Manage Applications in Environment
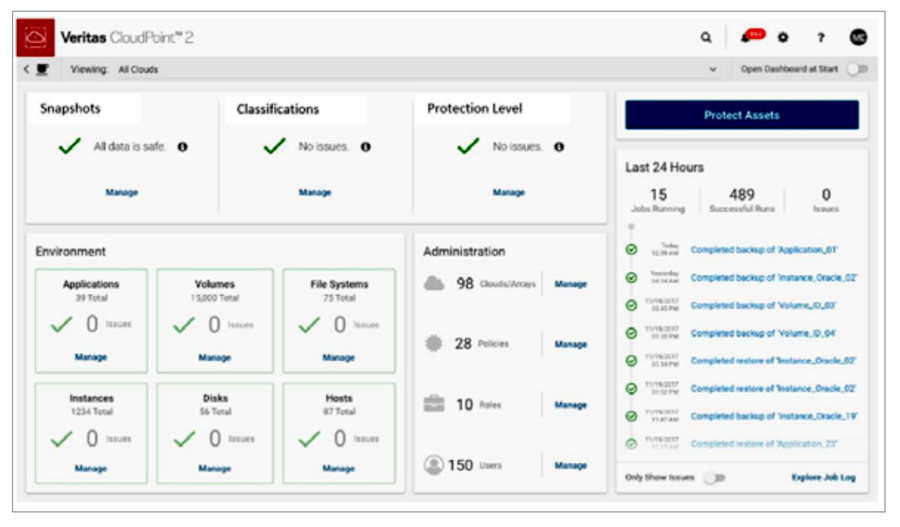 pos(91,357)
